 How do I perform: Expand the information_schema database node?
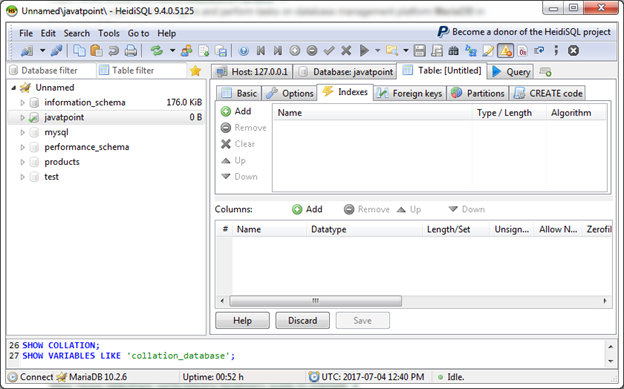[x=22, y=102]
